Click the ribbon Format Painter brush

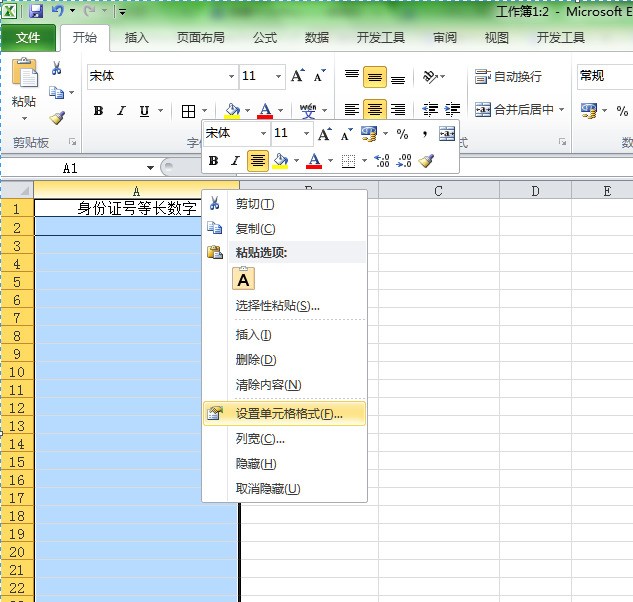(x=57, y=117)
